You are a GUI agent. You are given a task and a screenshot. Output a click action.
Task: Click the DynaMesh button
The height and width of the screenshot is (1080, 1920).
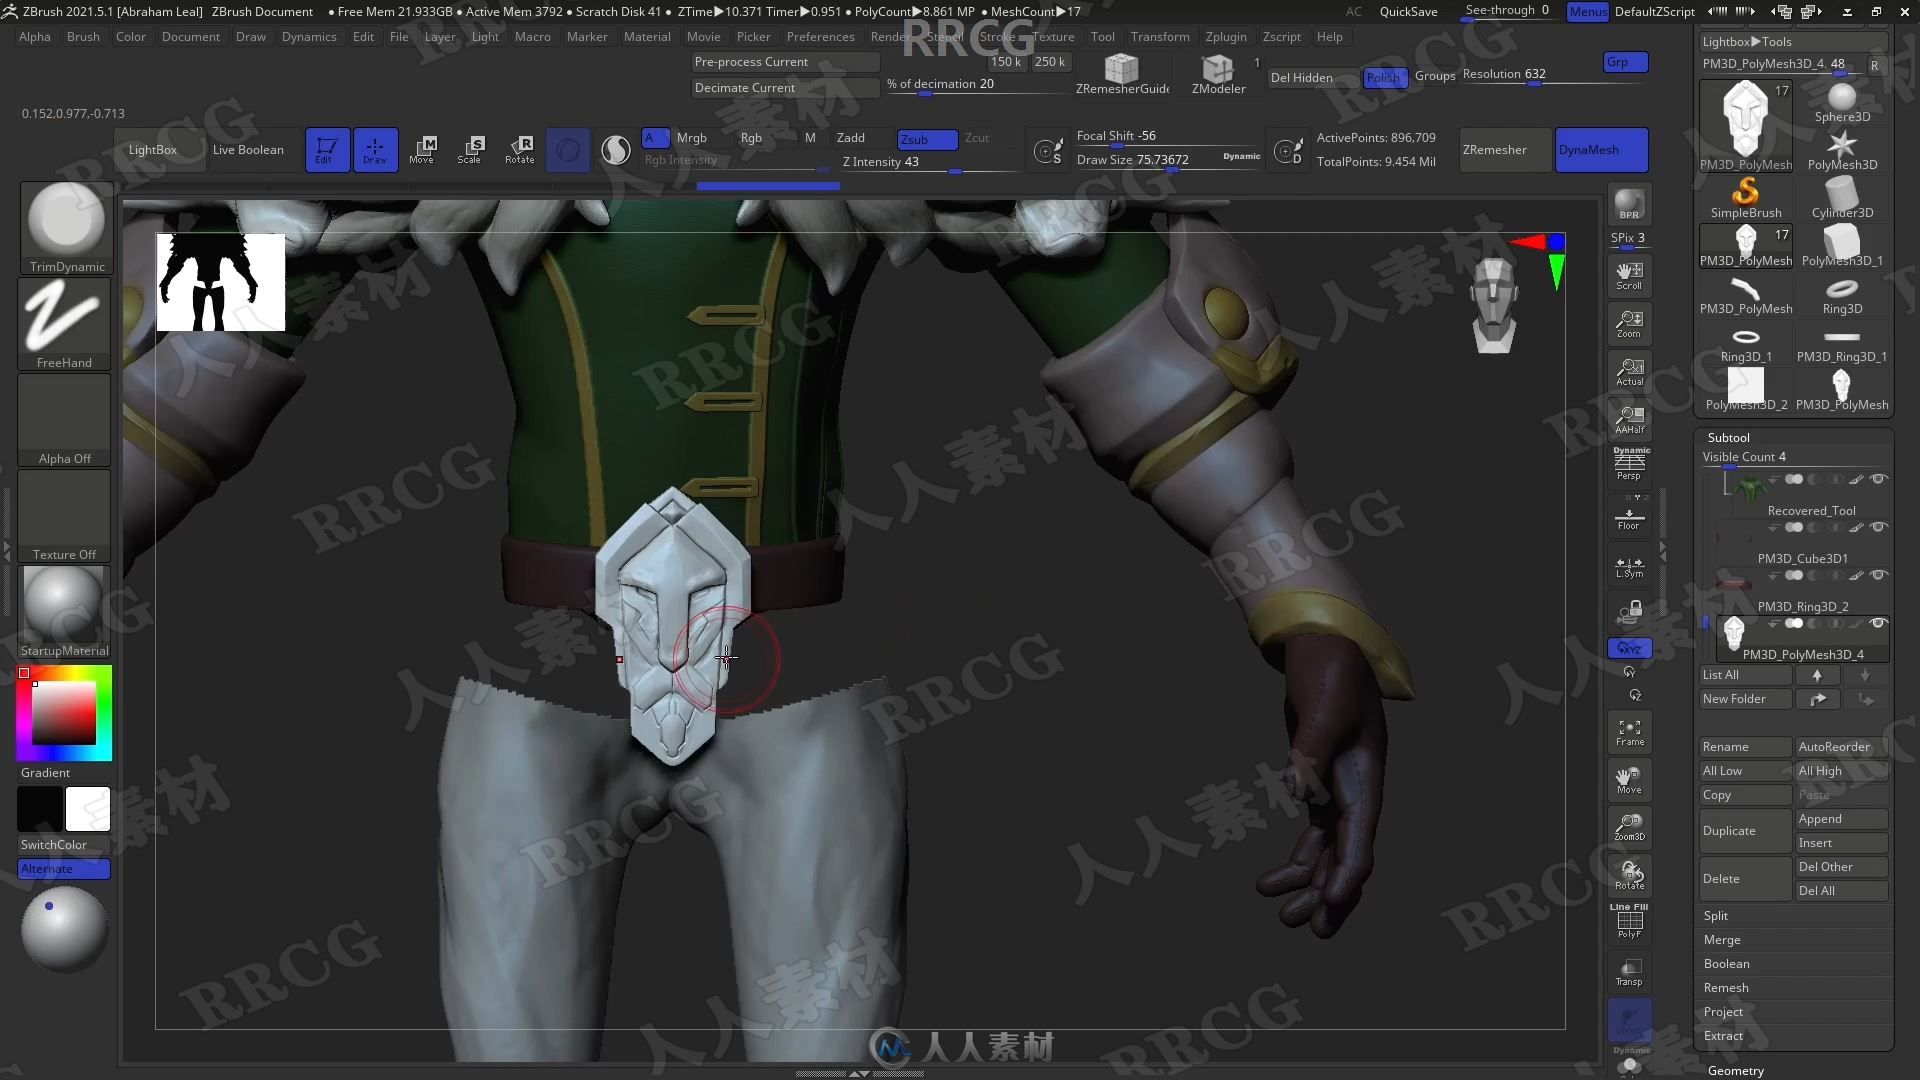click(1601, 150)
